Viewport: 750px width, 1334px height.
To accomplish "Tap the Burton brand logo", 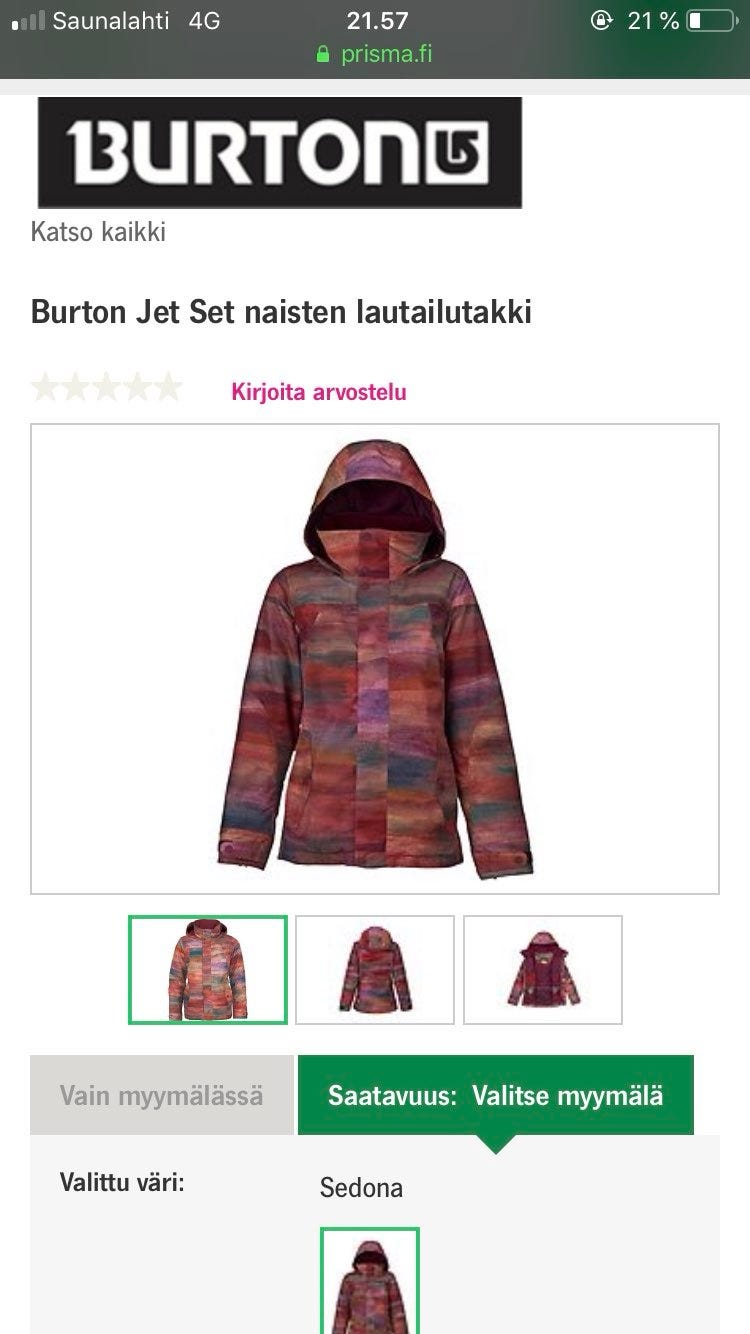I will click(x=280, y=153).
